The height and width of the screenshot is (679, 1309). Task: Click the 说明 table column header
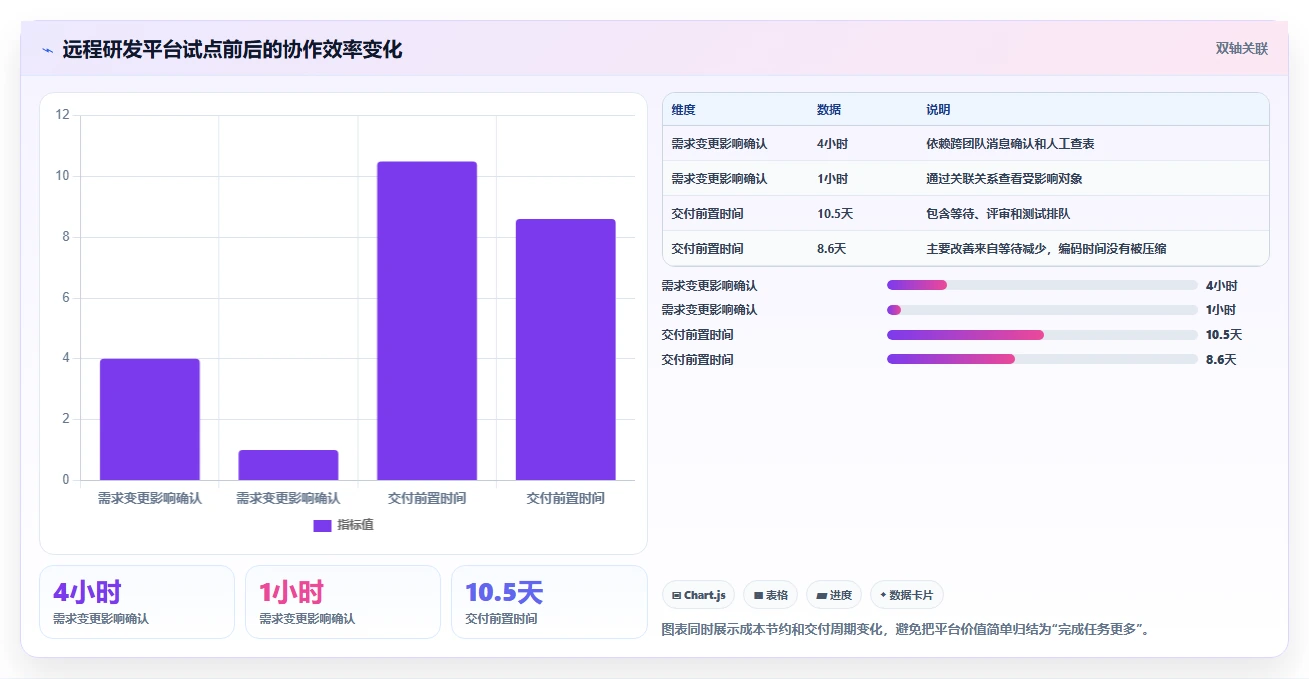(938, 110)
